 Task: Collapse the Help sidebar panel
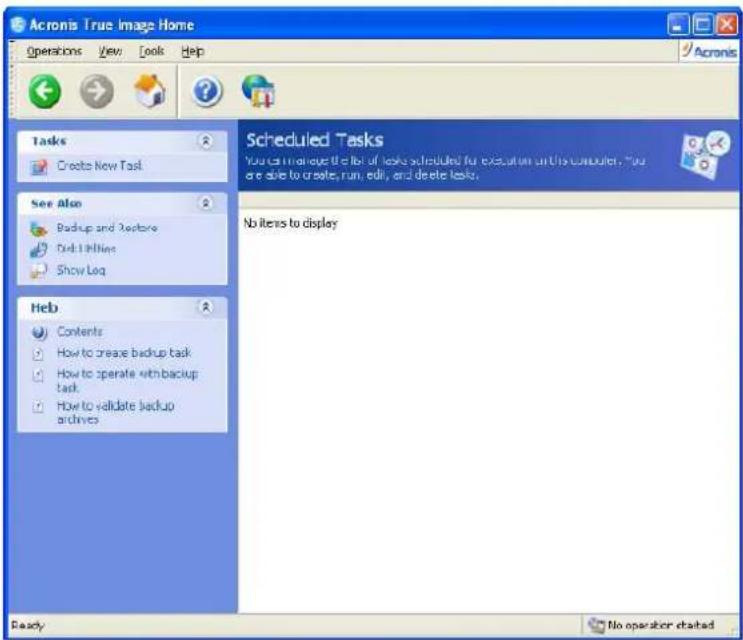pos(206,307)
